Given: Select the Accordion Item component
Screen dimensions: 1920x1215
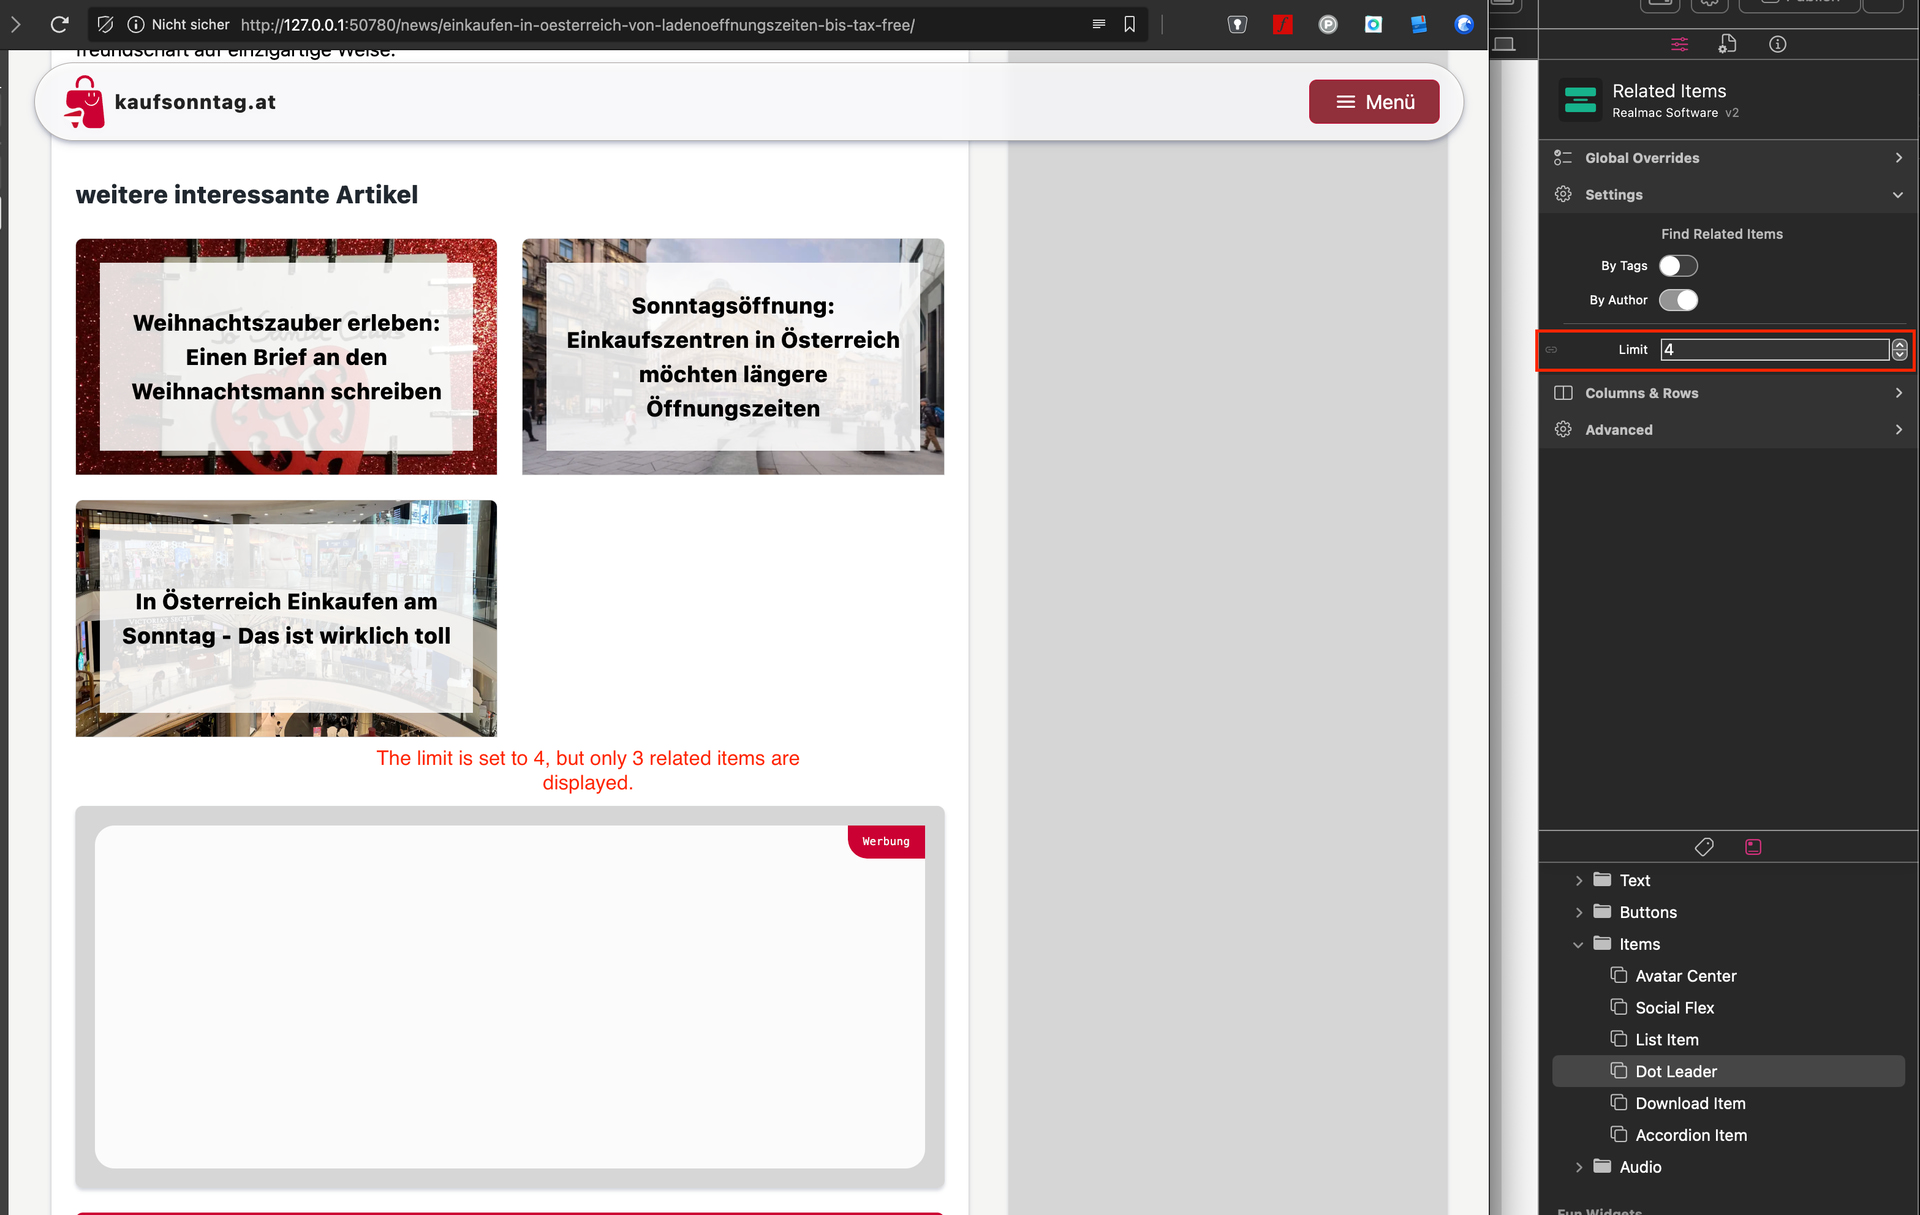Looking at the screenshot, I should click(x=1690, y=1135).
